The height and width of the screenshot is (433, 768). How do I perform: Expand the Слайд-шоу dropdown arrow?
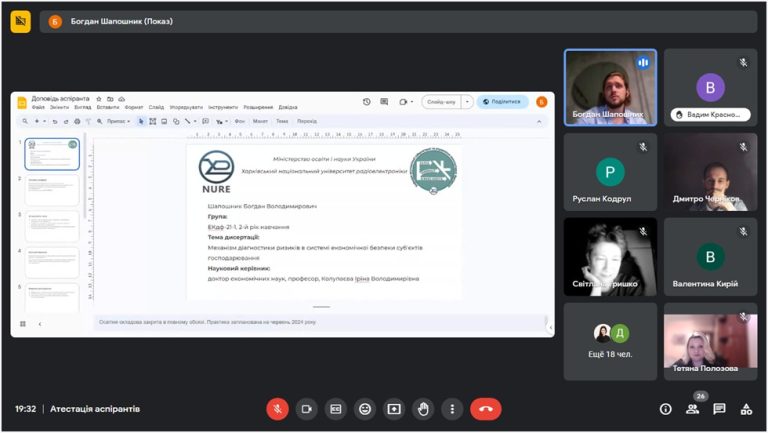point(467,102)
